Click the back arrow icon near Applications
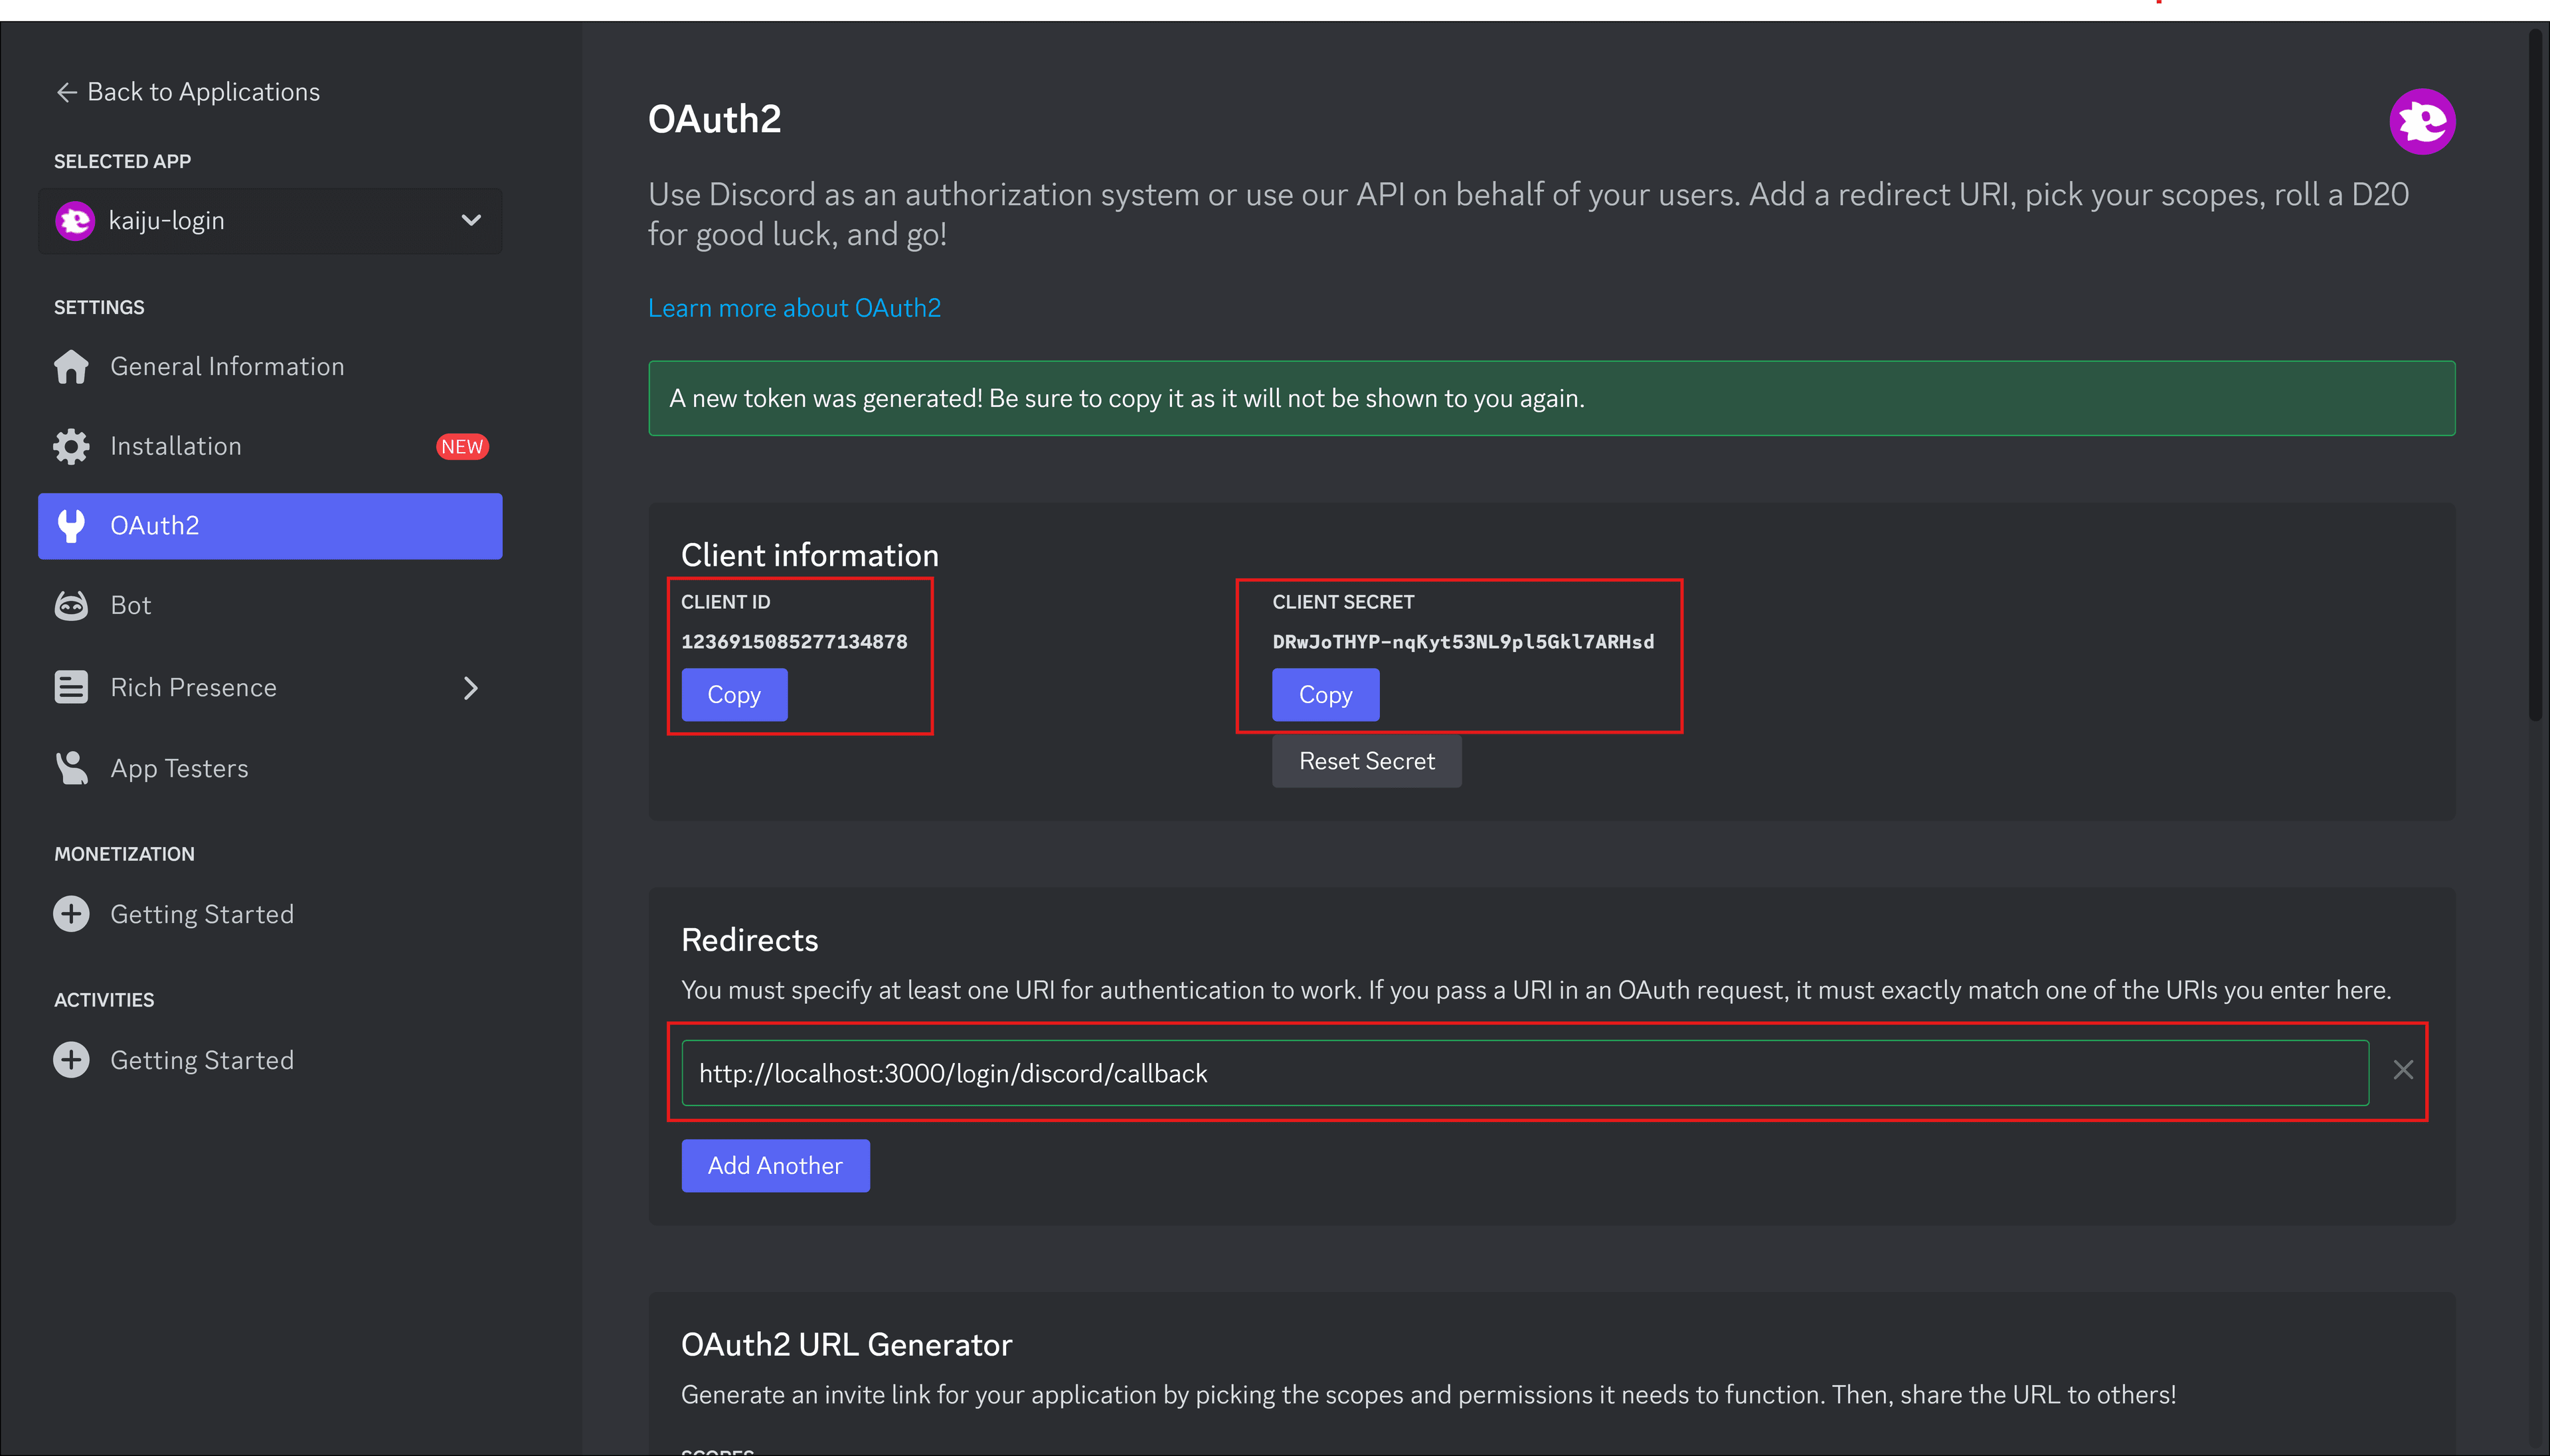Image resolution: width=2550 pixels, height=1456 pixels. [x=67, y=92]
